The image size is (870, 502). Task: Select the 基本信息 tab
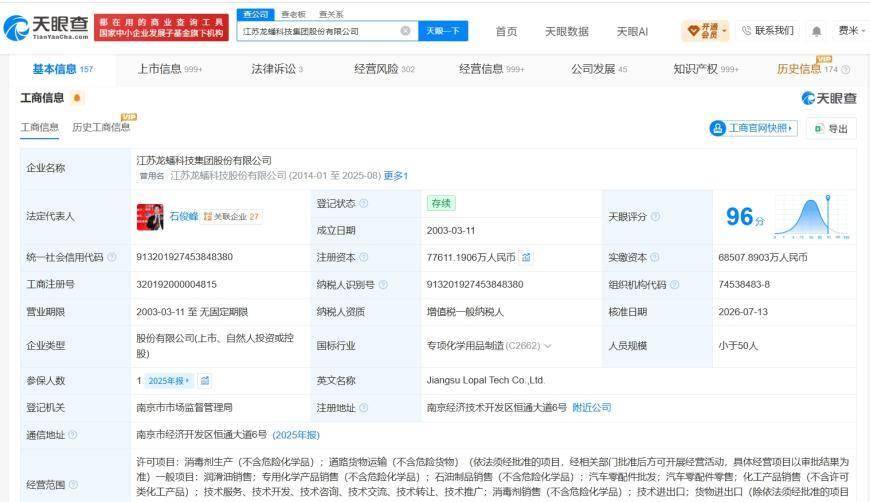click(x=63, y=69)
